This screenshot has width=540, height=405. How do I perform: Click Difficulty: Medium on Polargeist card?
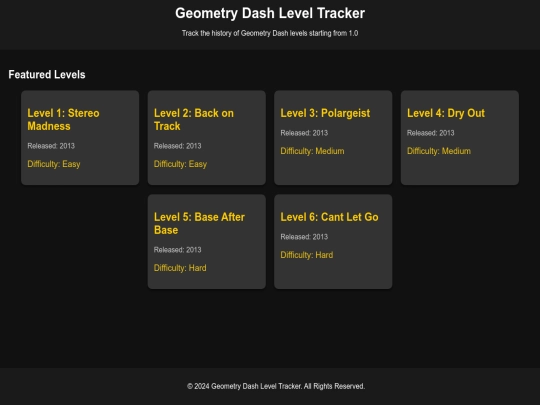pyautogui.click(x=312, y=151)
